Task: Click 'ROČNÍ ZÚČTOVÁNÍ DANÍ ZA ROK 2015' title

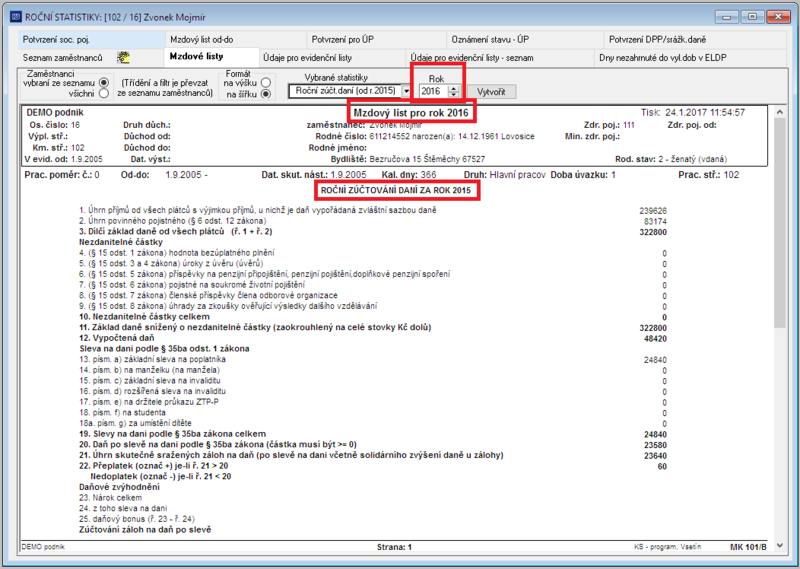Action: [x=396, y=190]
